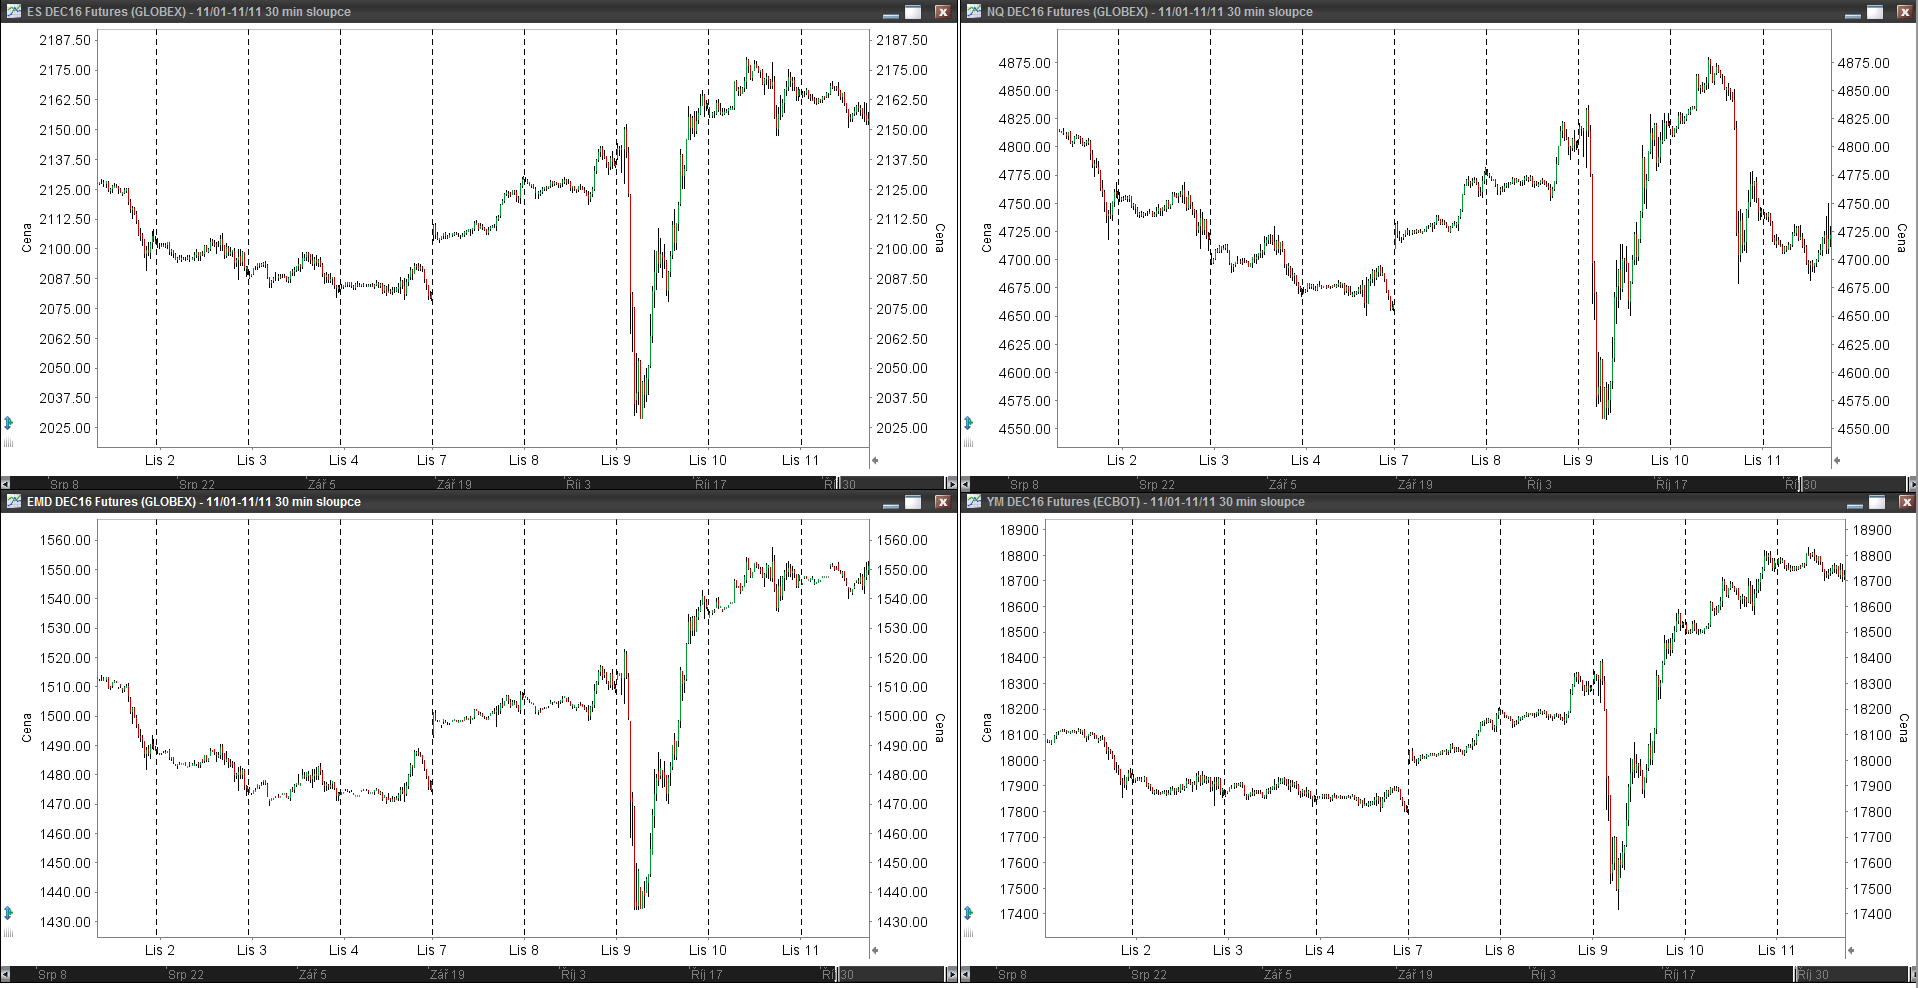The height and width of the screenshot is (988, 1918).
Task: Click YM DEC16 Futures (ECBOT) window title
Action: 1146,502
